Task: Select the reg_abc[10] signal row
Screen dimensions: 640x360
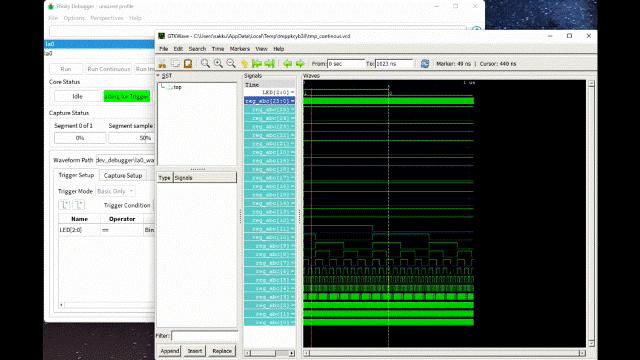Action: tap(269, 237)
